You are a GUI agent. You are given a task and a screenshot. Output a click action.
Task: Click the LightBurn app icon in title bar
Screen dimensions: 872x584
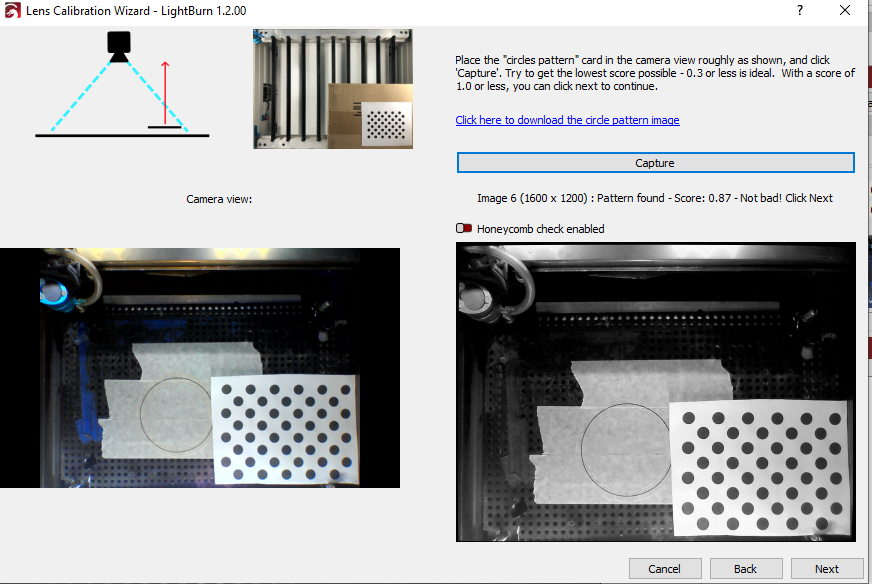pos(12,11)
